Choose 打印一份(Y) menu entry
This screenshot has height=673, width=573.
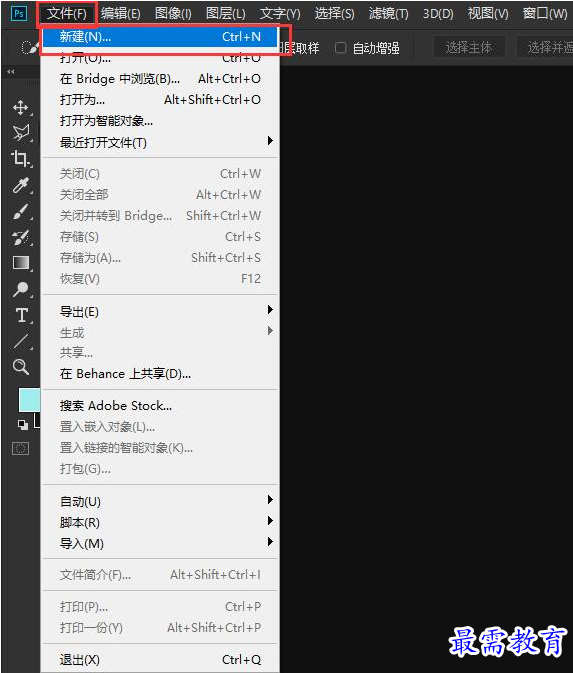160,628
